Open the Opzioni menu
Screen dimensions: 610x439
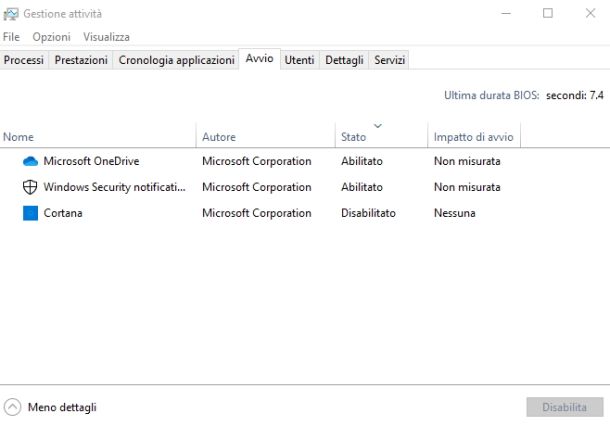51,37
